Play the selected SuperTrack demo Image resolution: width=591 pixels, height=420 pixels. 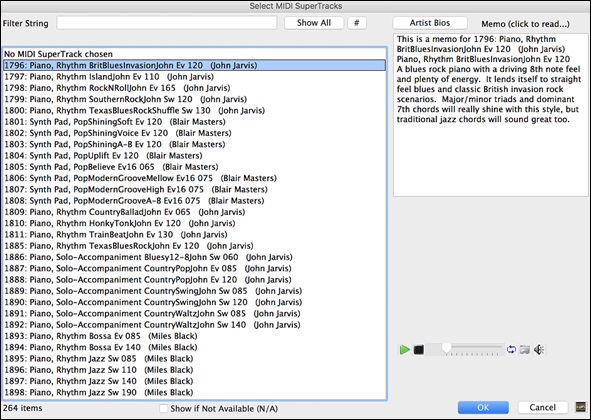(404, 350)
